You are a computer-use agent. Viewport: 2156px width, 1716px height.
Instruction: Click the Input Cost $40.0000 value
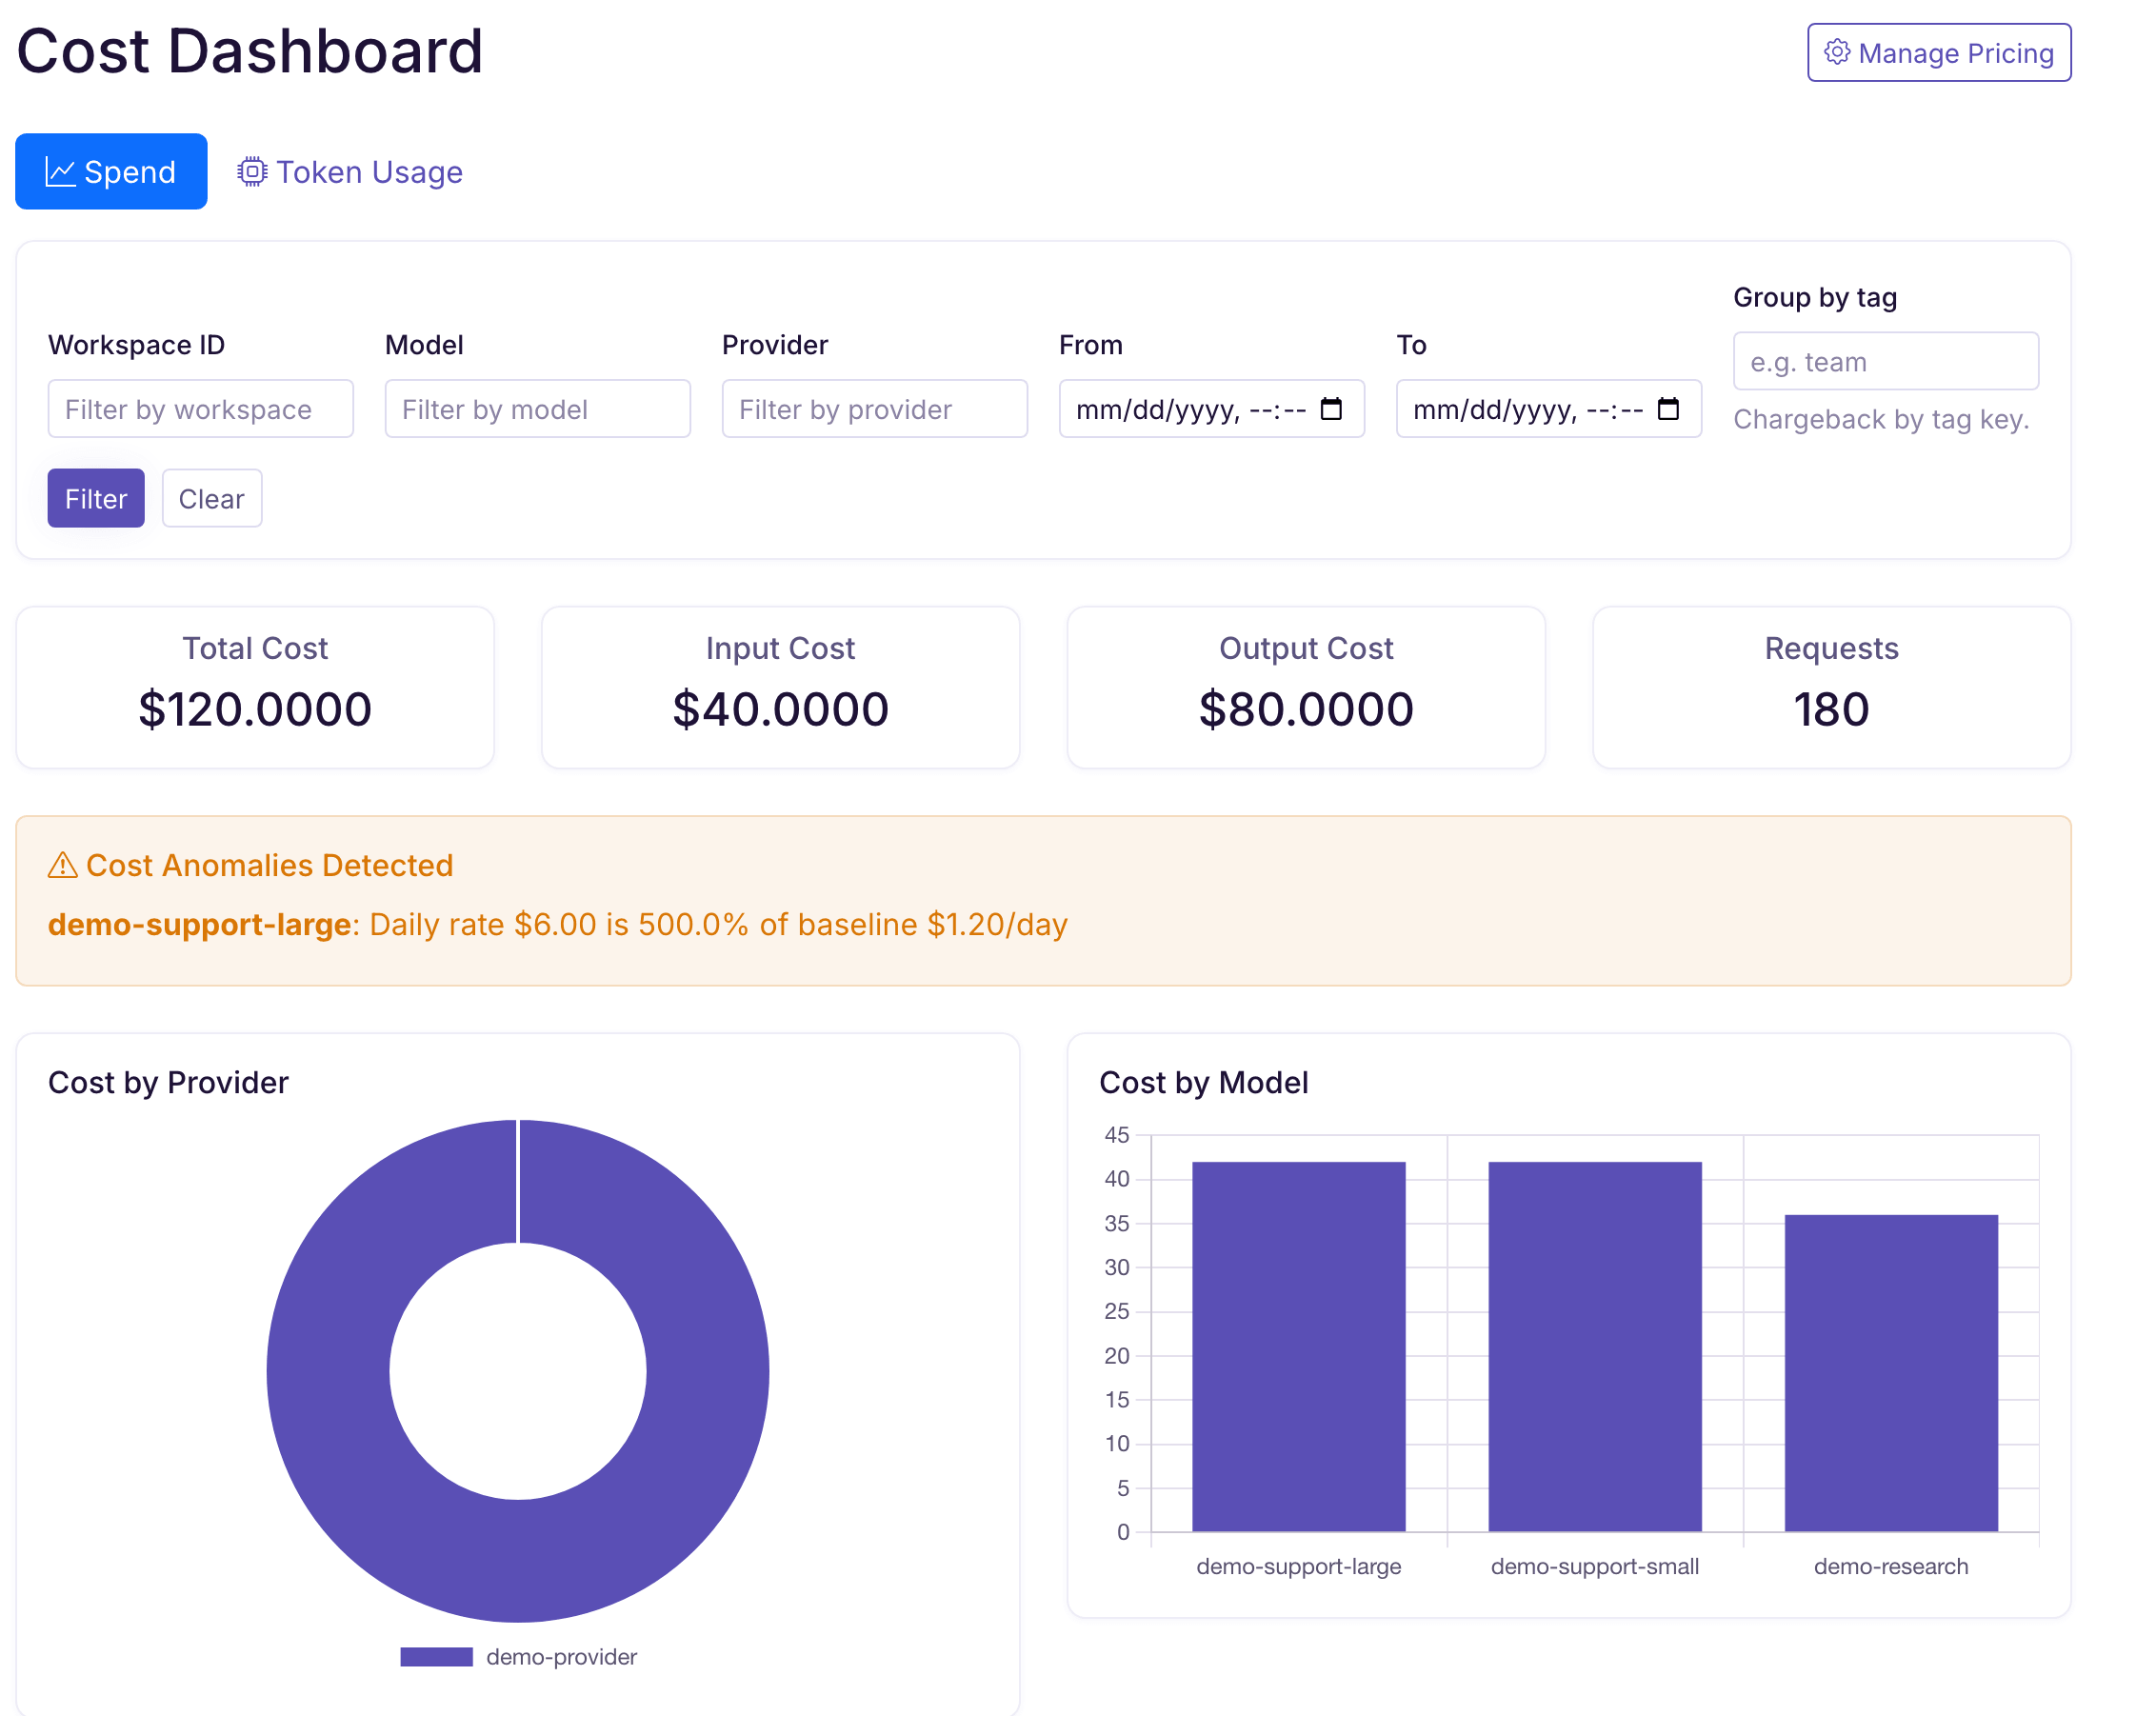pyautogui.click(x=781, y=709)
